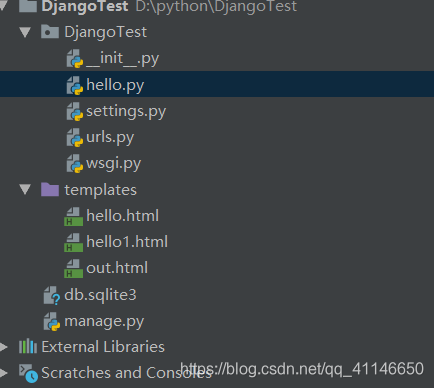Select the __init__.py file name
The image size is (434, 388).
click(122, 59)
